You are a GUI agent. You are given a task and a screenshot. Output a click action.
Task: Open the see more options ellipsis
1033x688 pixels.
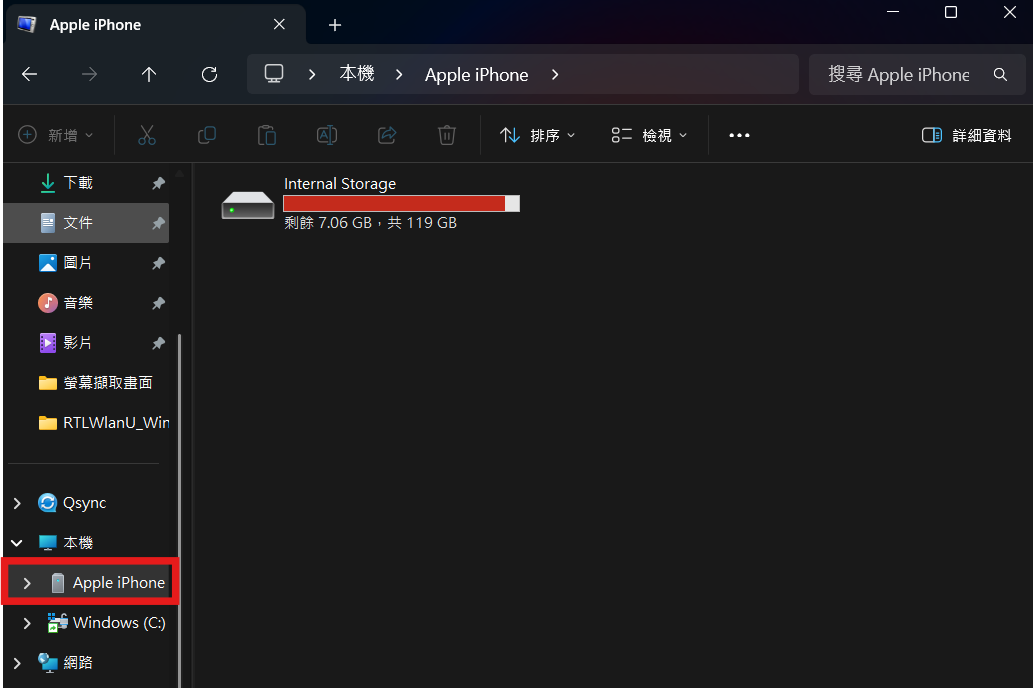click(x=739, y=135)
